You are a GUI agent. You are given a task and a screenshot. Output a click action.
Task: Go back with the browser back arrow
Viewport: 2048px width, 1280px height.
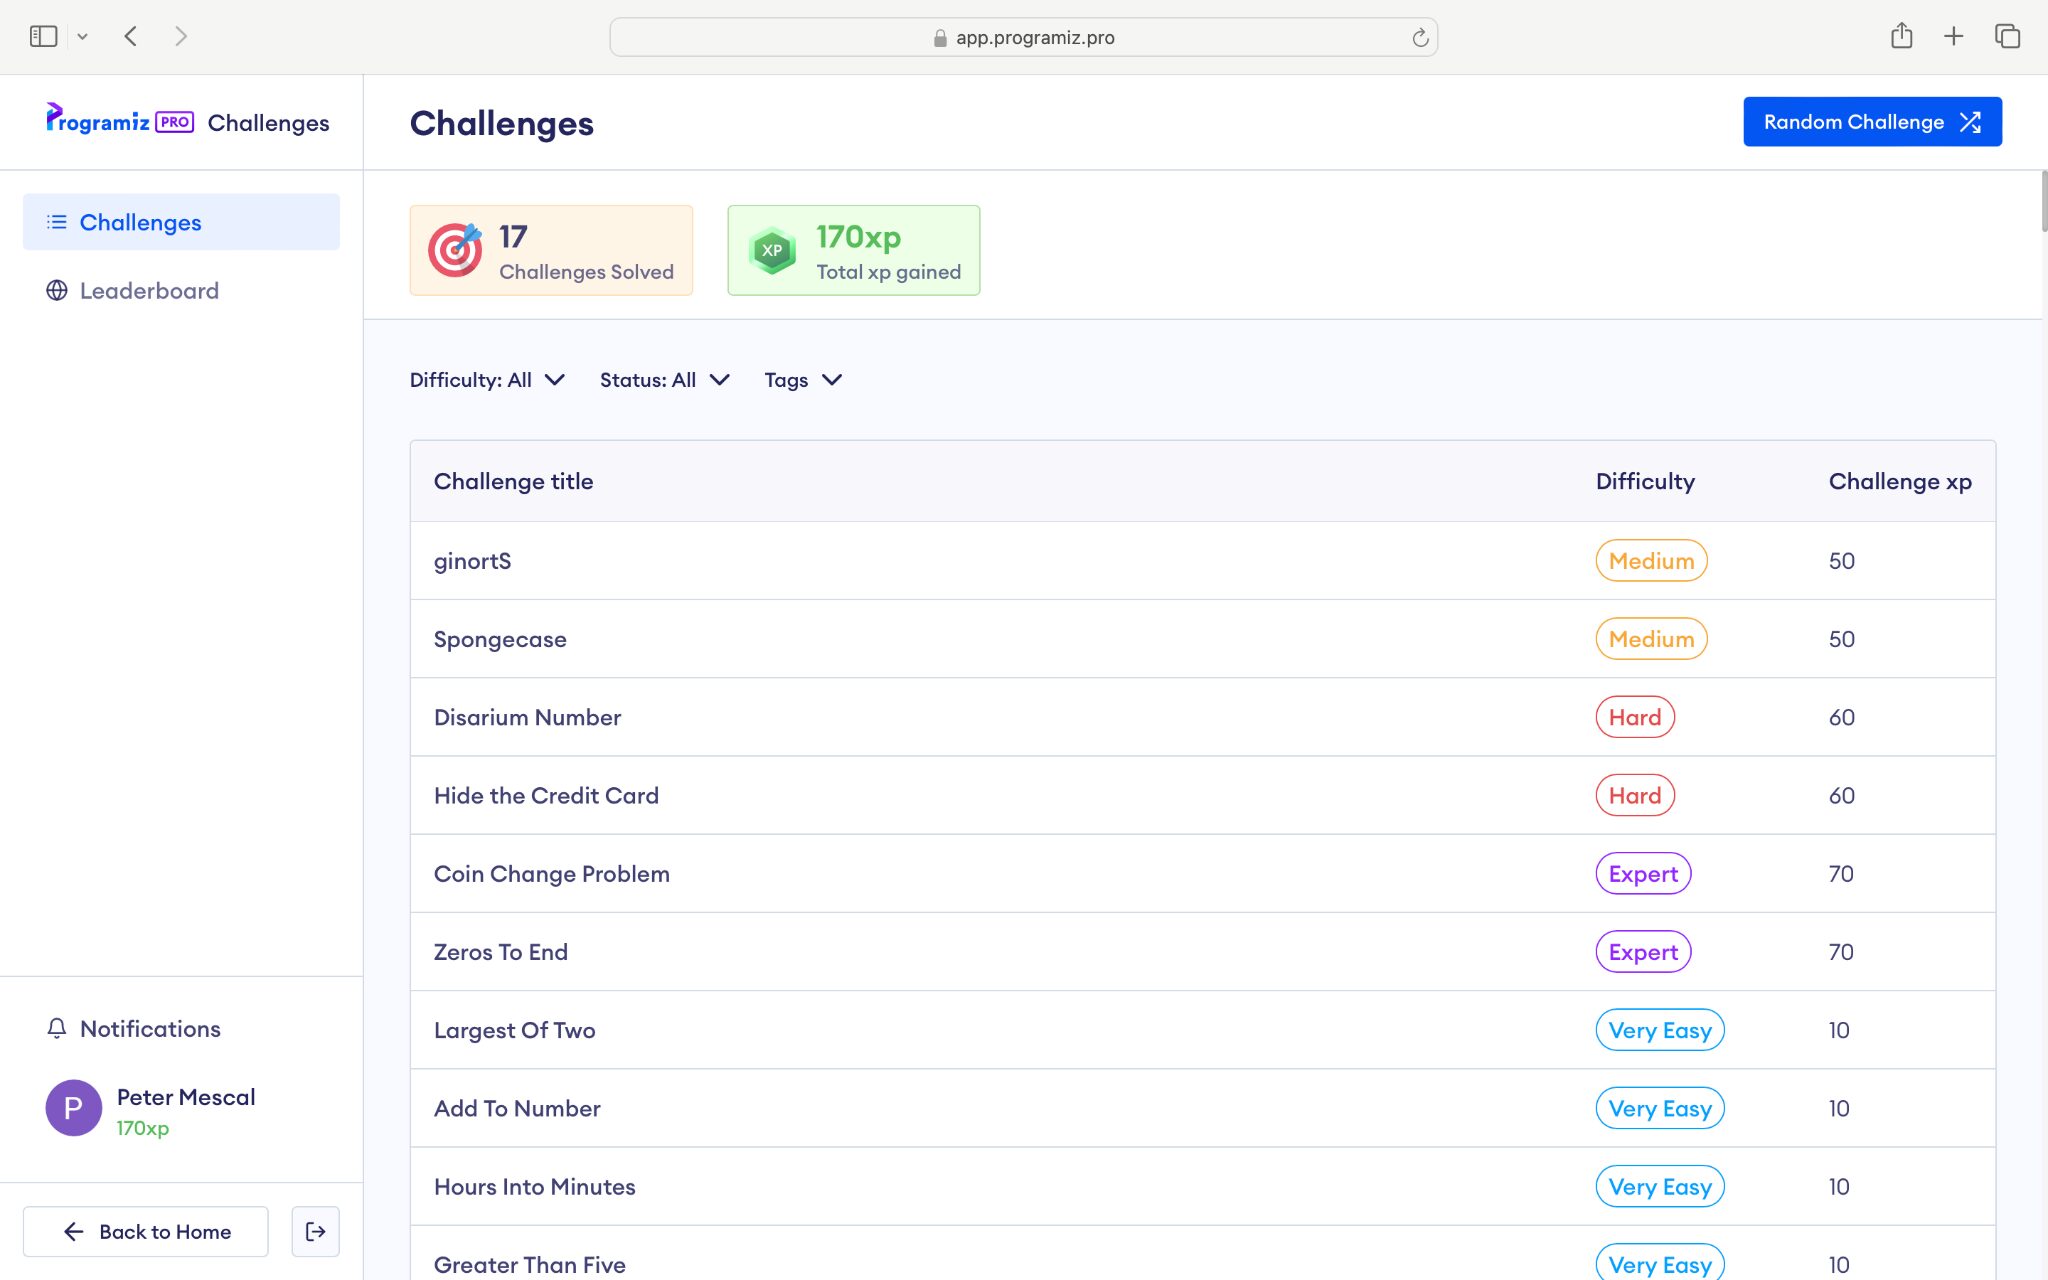(x=131, y=37)
